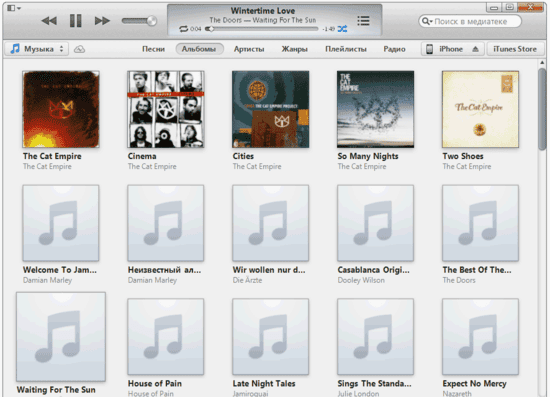Switch to the Артисты tab
550x397 pixels.
tap(249, 49)
